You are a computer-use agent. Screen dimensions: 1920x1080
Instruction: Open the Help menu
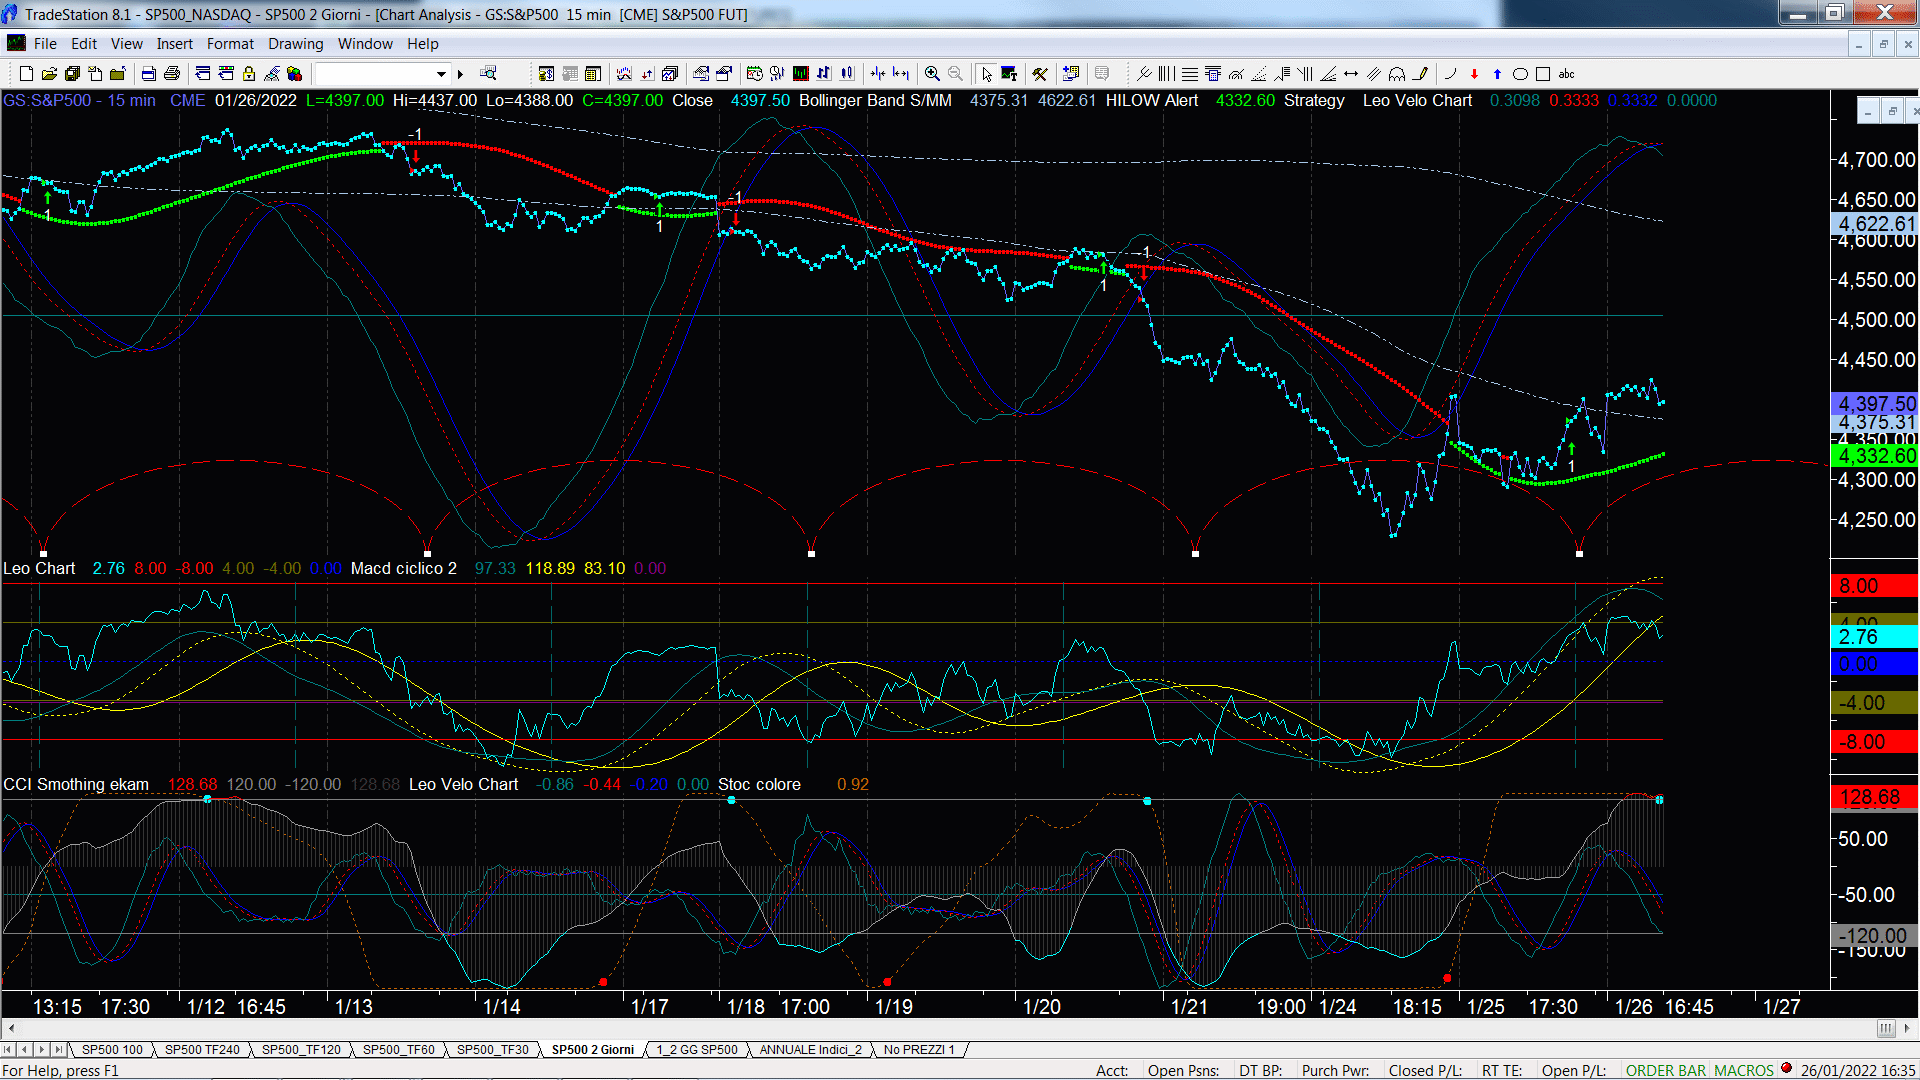click(x=423, y=43)
